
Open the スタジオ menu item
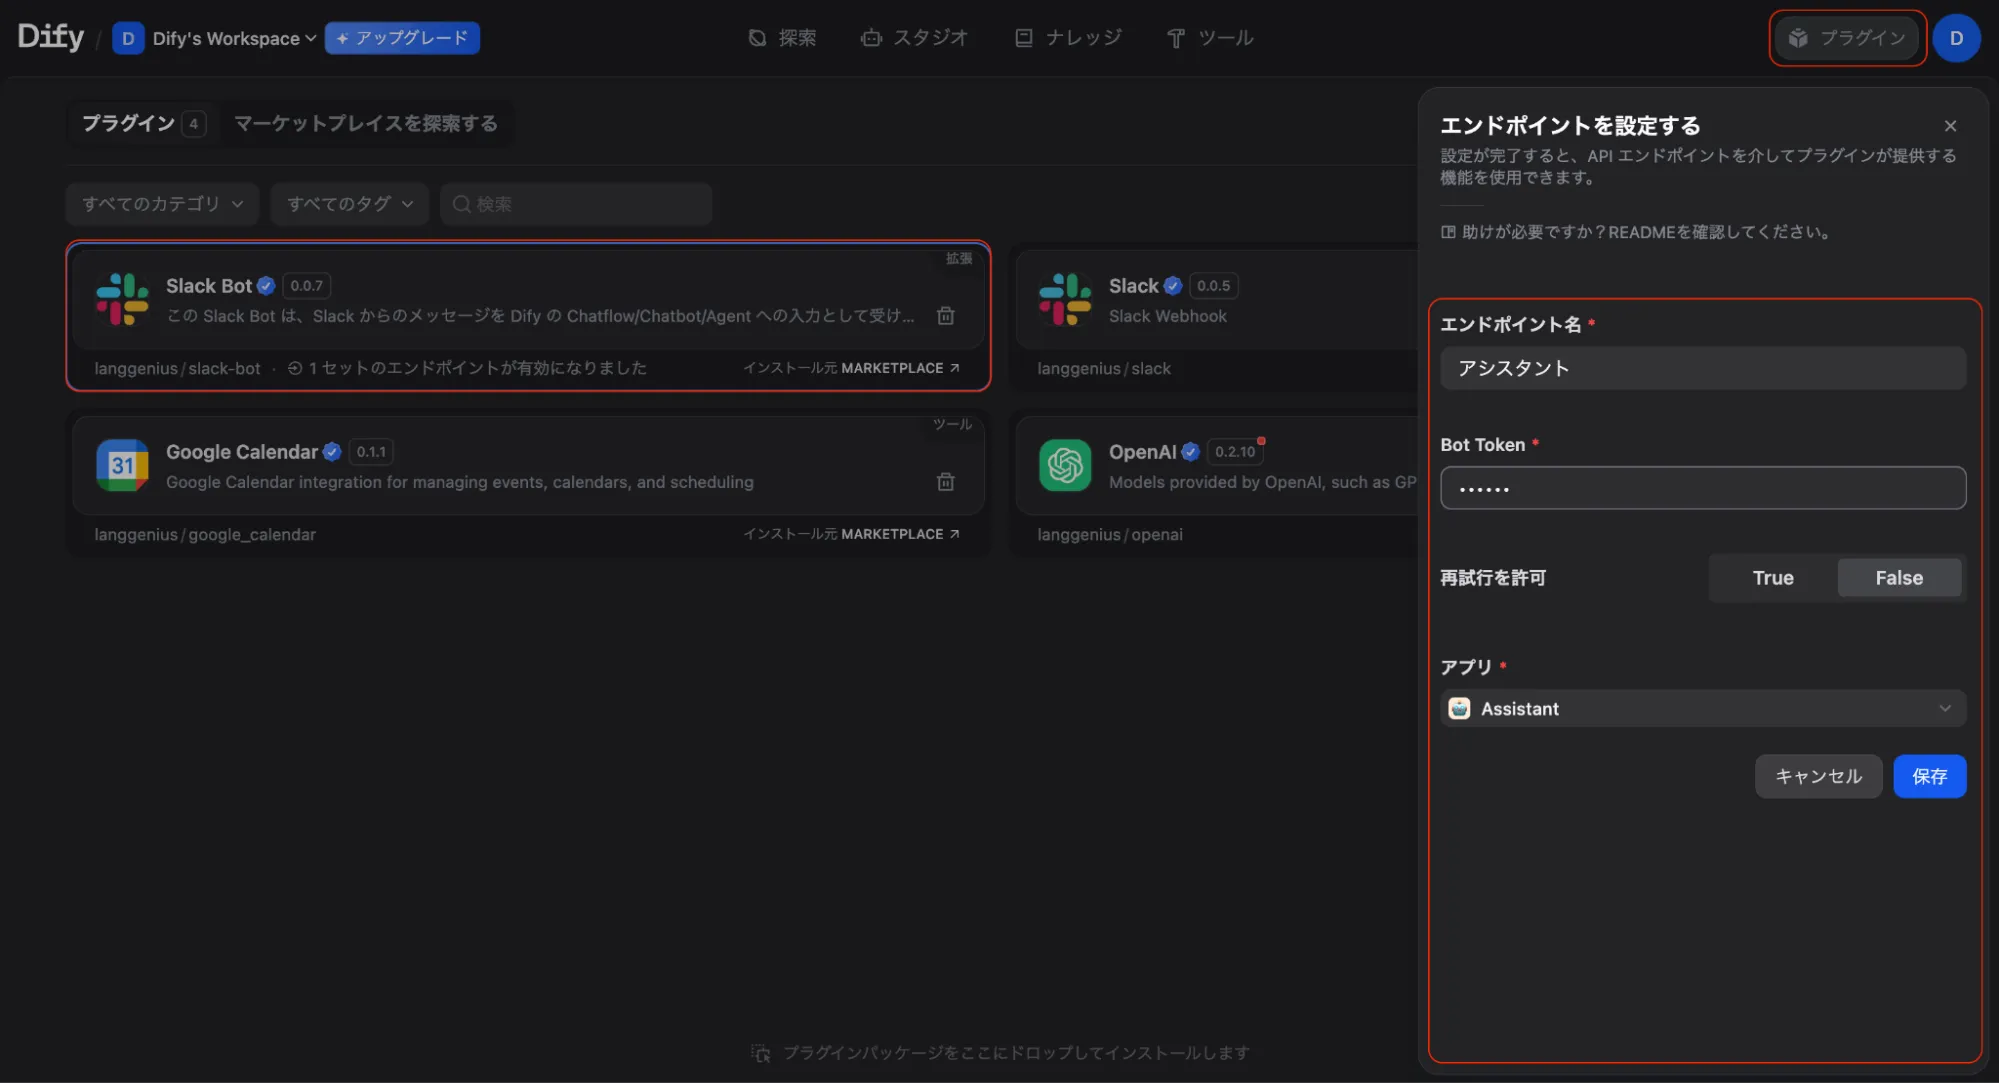[x=915, y=38]
